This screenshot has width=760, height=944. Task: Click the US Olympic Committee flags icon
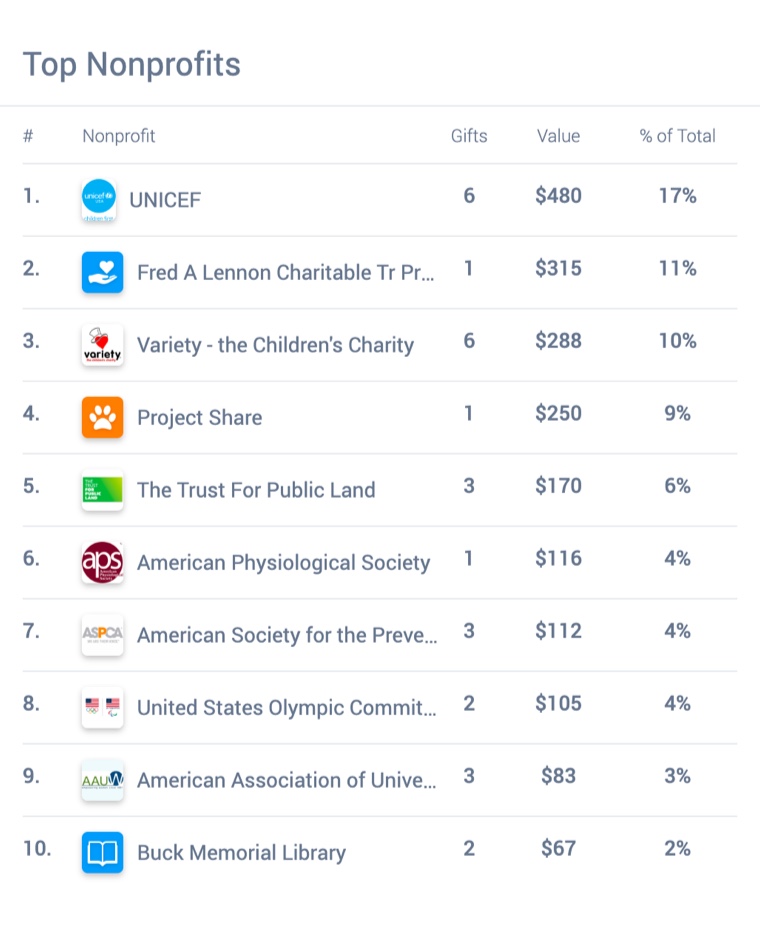pos(102,707)
